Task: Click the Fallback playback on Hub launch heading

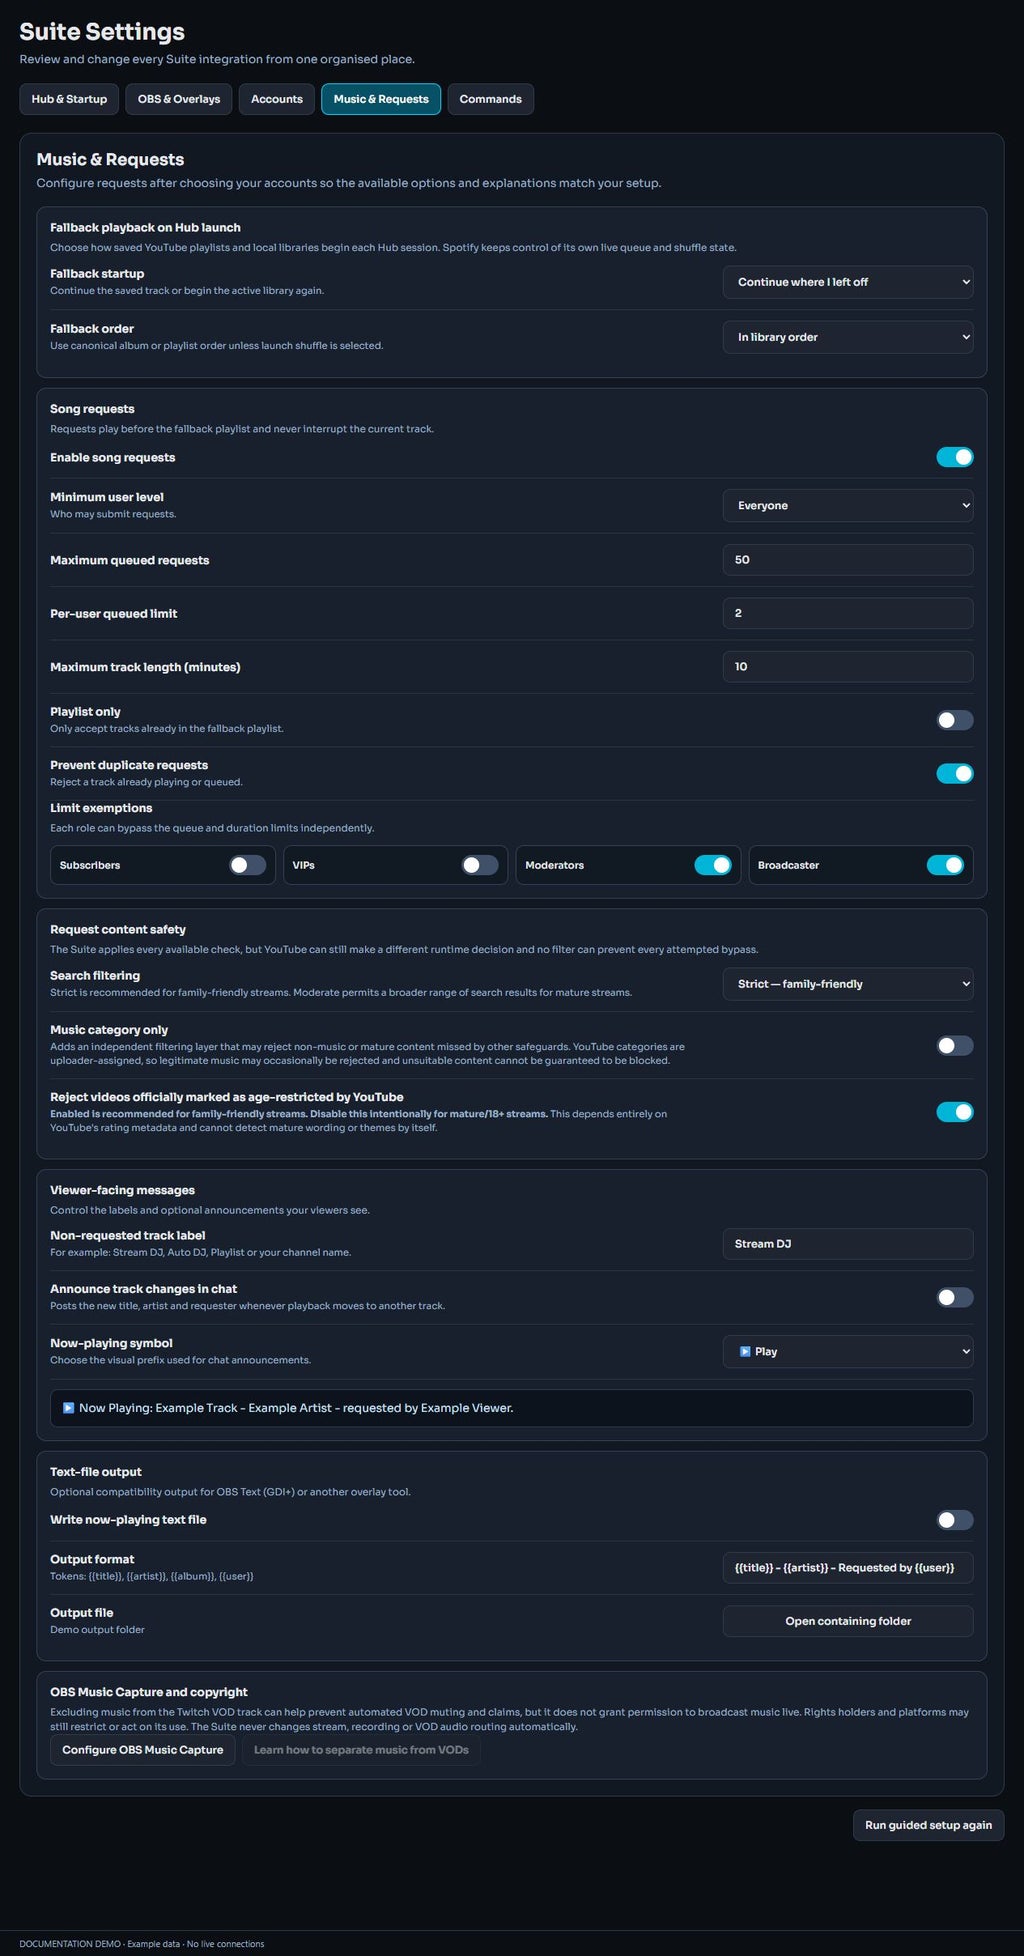Action: click(145, 228)
